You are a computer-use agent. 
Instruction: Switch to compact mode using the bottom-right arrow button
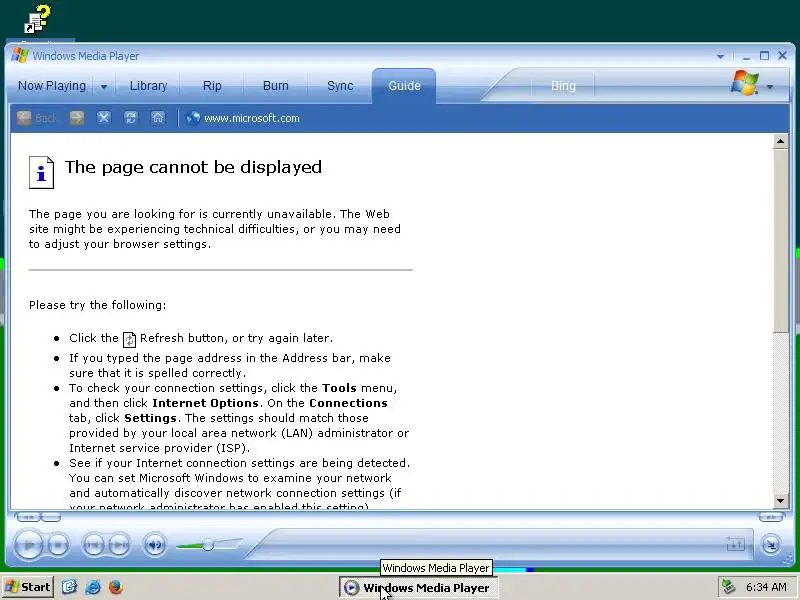(771, 545)
